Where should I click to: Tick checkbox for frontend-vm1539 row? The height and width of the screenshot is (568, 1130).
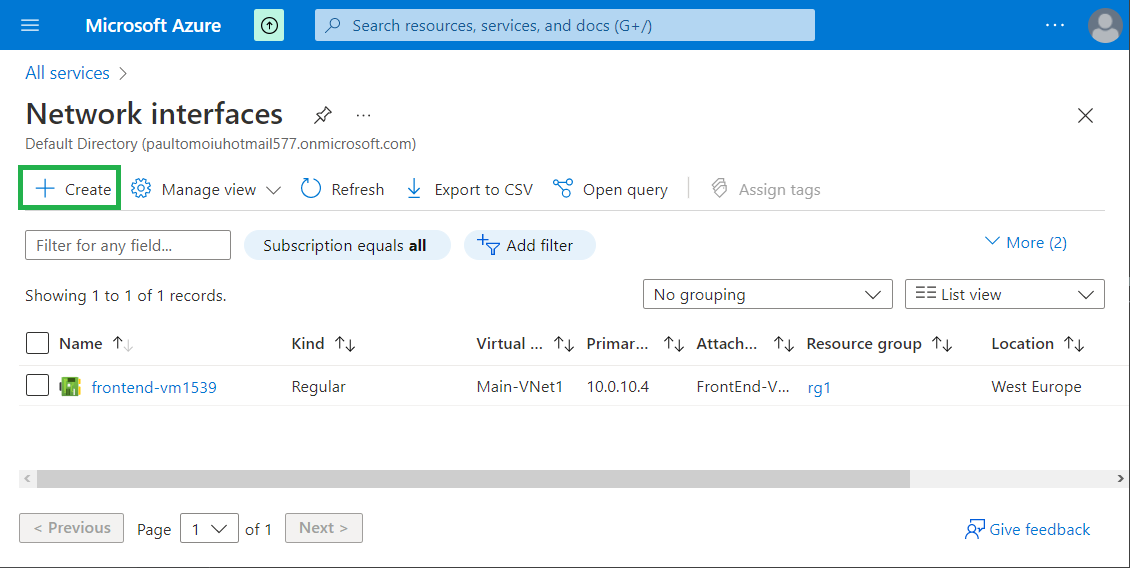pyautogui.click(x=37, y=386)
